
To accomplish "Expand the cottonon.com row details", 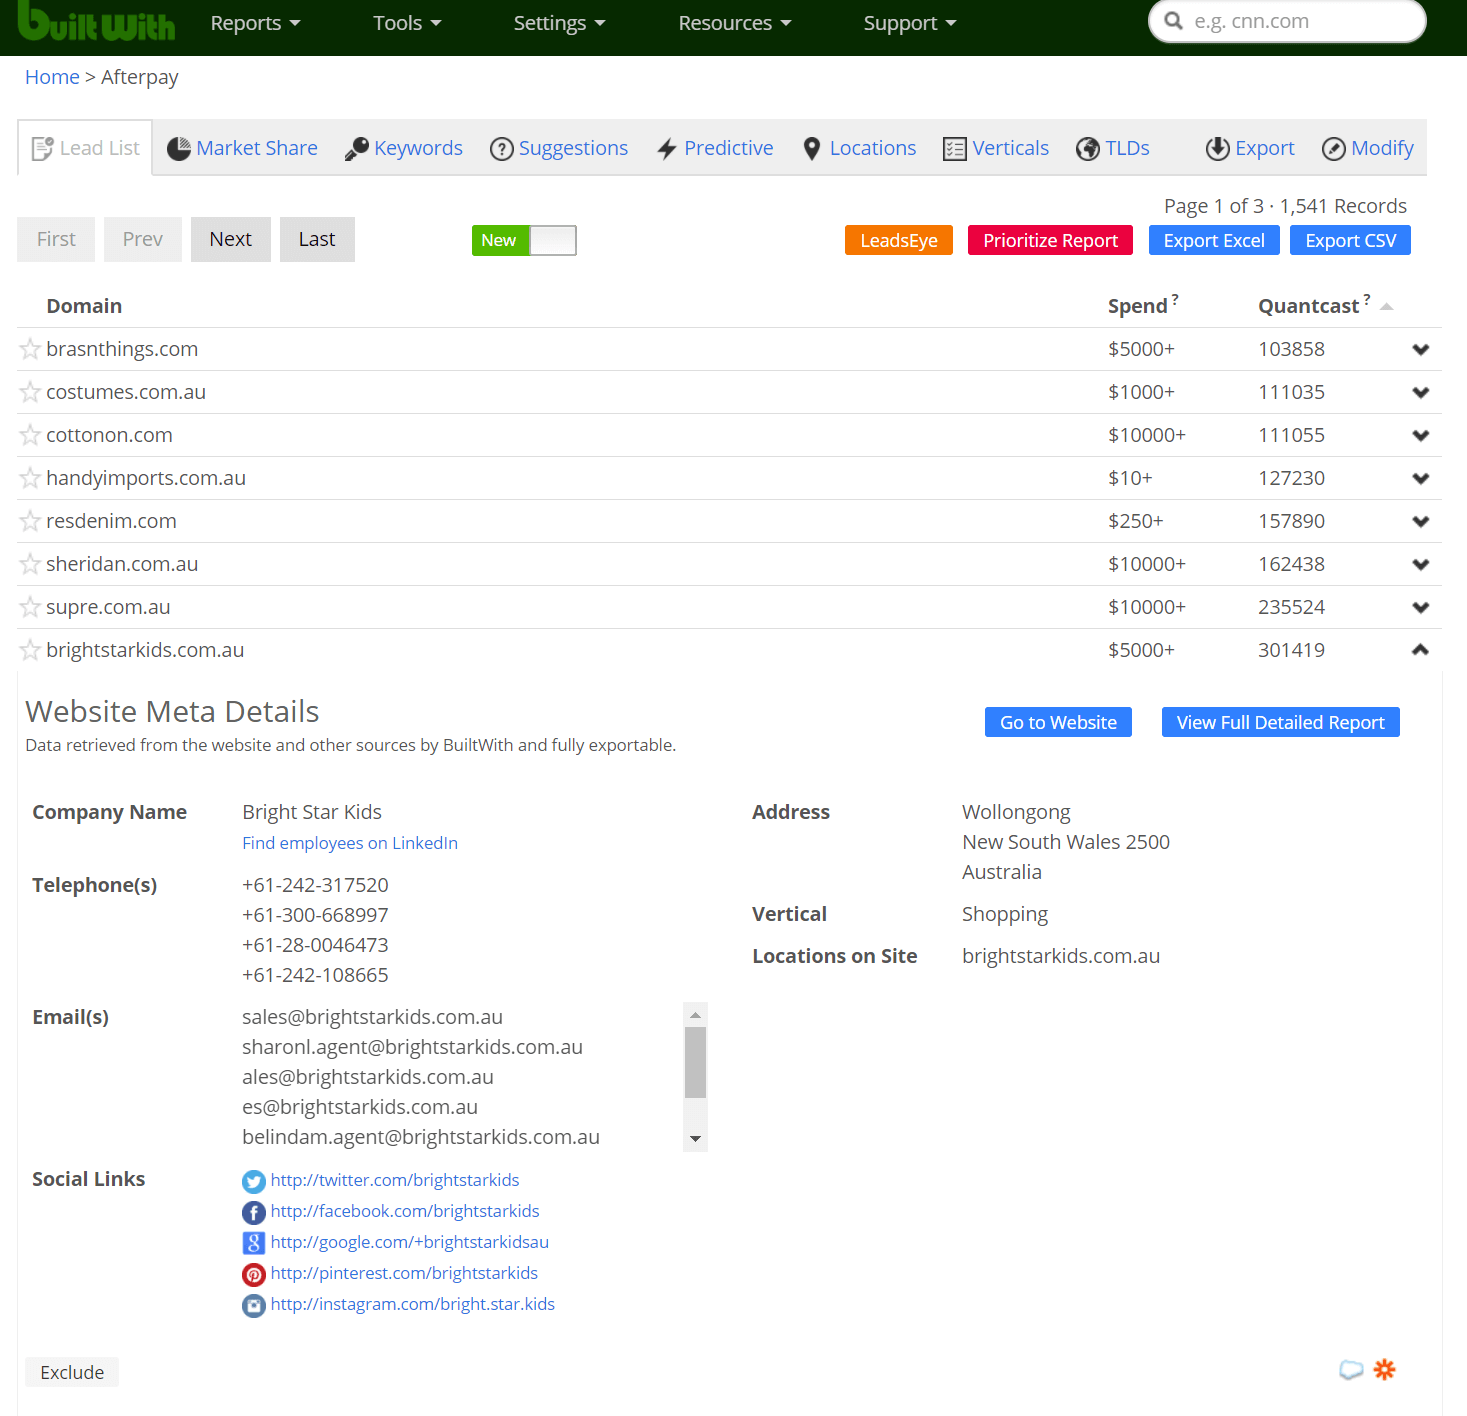I will pyautogui.click(x=1420, y=436).
